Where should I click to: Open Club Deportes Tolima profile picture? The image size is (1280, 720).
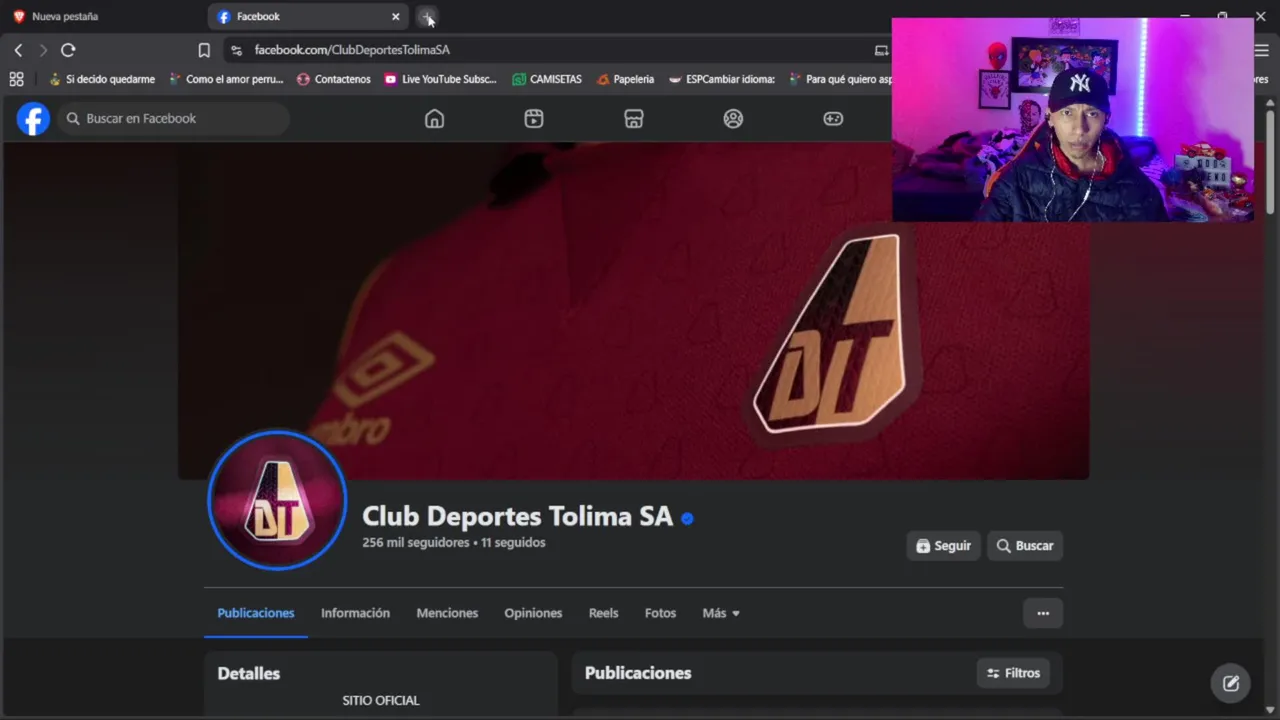pos(277,500)
